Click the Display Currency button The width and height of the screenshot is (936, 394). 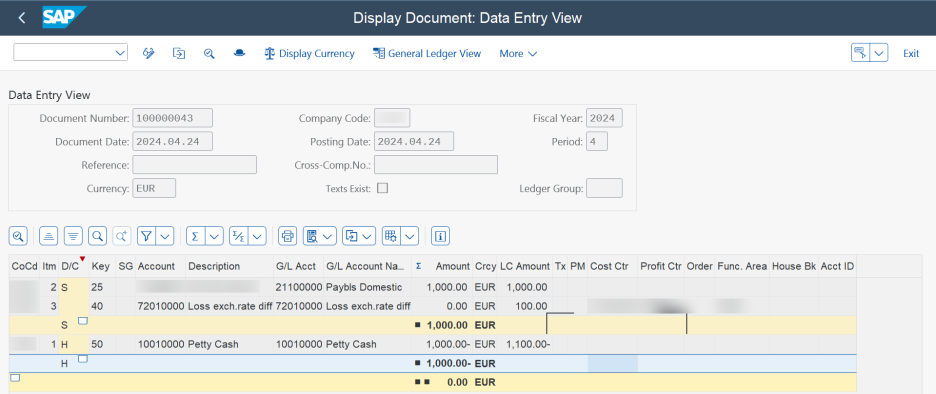(x=309, y=53)
